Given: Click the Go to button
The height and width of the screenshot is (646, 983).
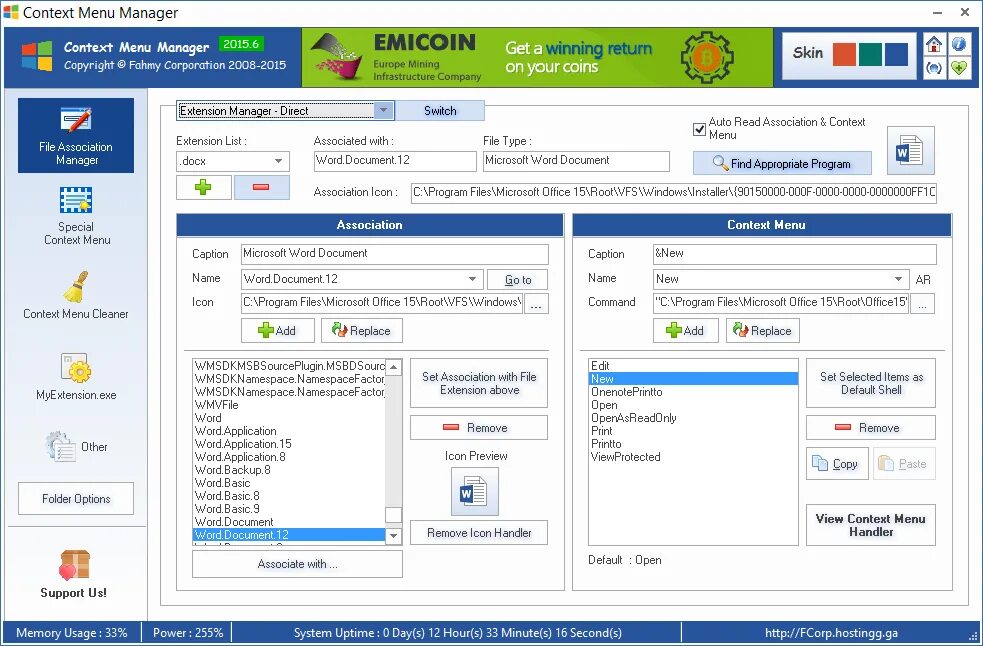Looking at the screenshot, I should [518, 280].
